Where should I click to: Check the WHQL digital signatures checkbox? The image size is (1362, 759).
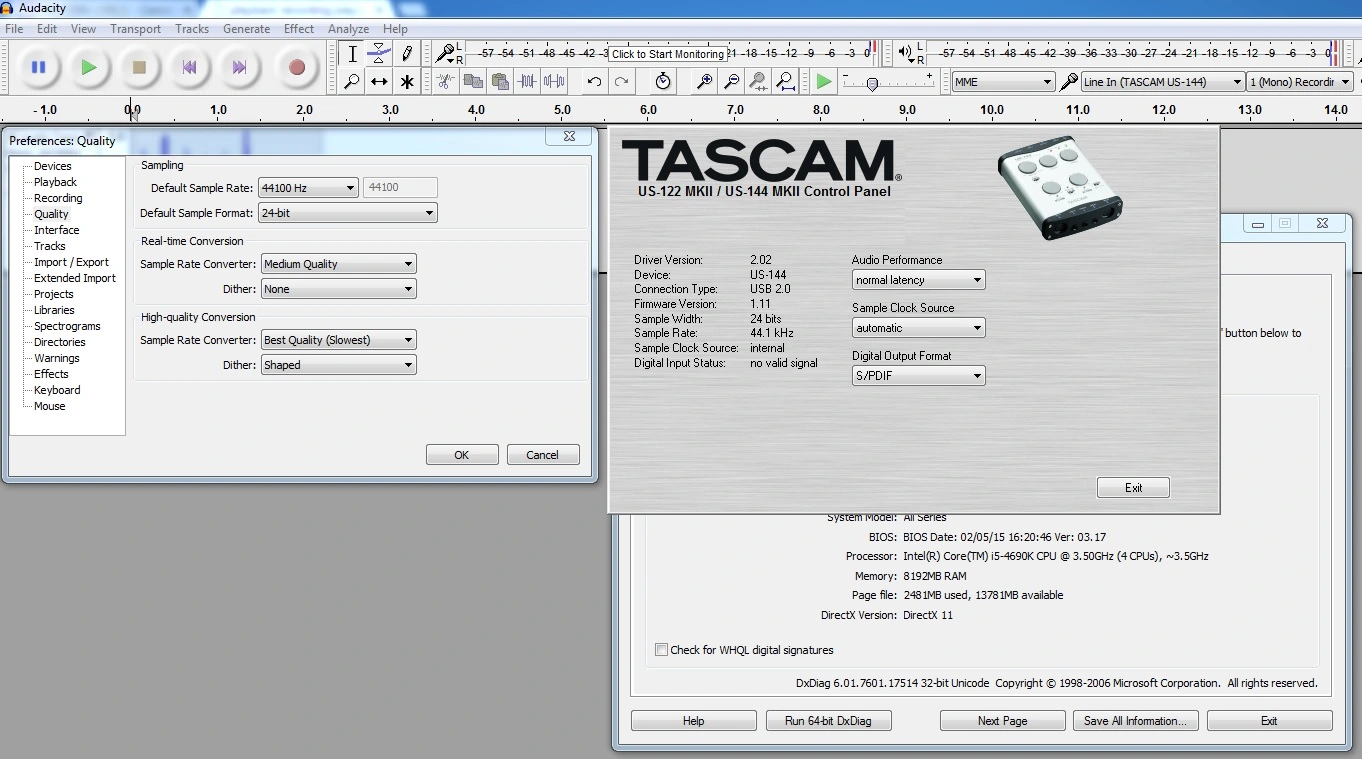tap(661, 650)
